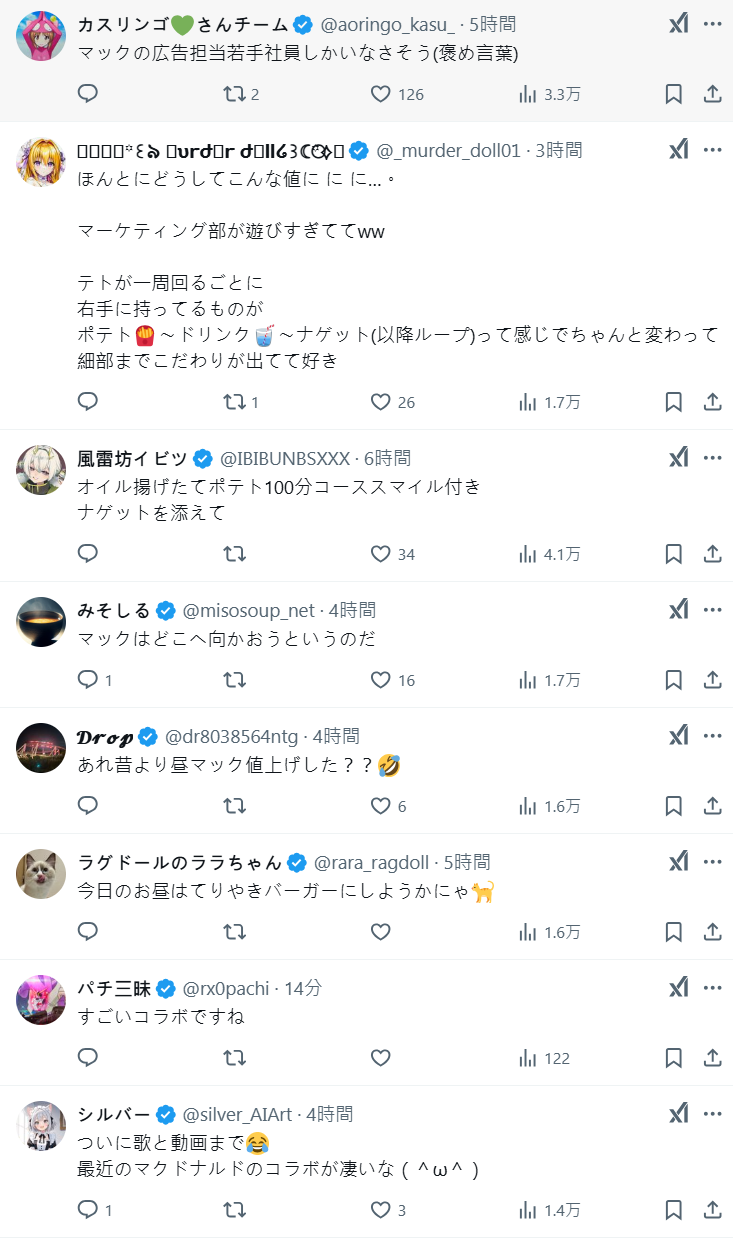
Task: Bookmark the パチ三昧 tweet
Action: [674, 1058]
